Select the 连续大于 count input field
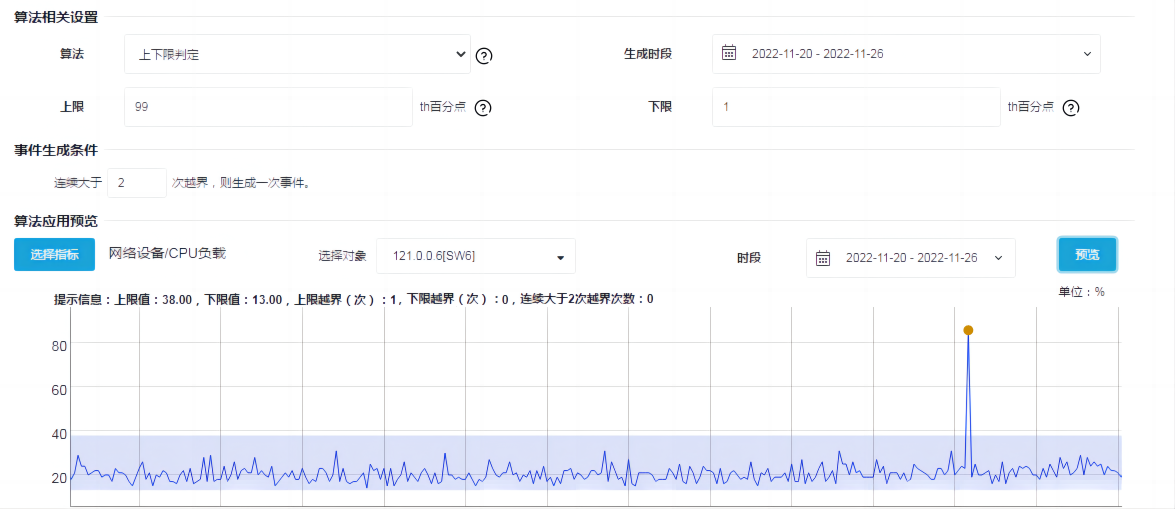 point(136,183)
